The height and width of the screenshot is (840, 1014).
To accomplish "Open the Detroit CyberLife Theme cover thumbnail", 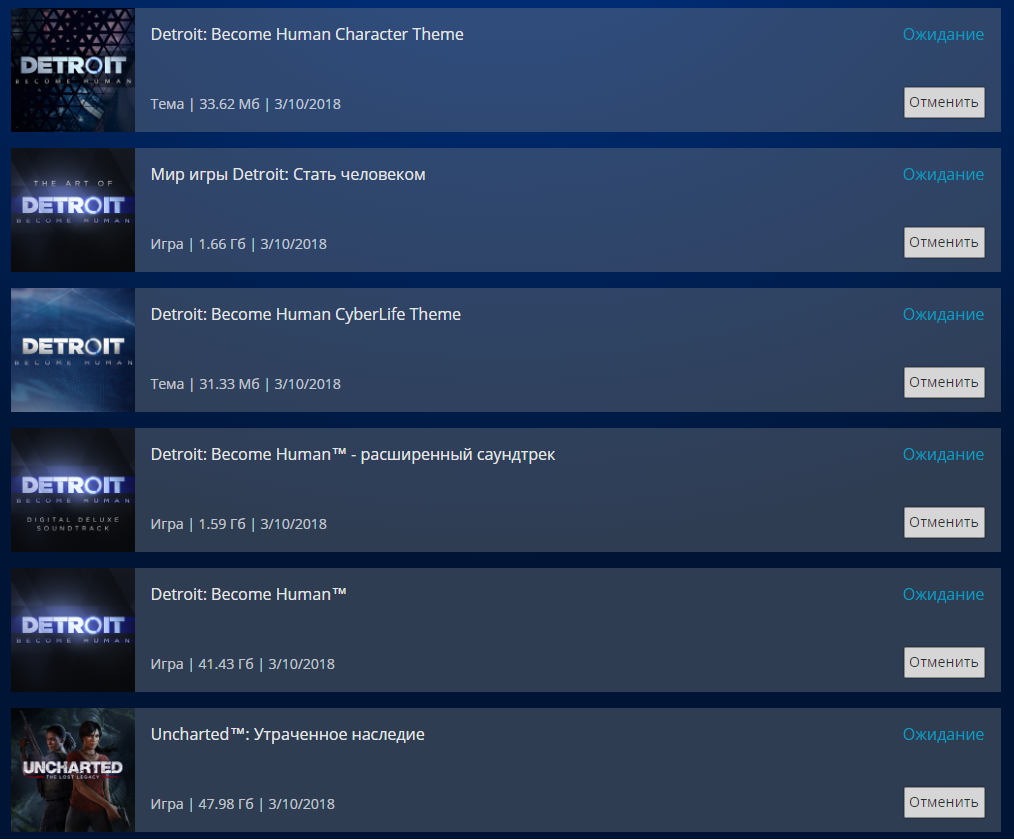I will click(73, 350).
